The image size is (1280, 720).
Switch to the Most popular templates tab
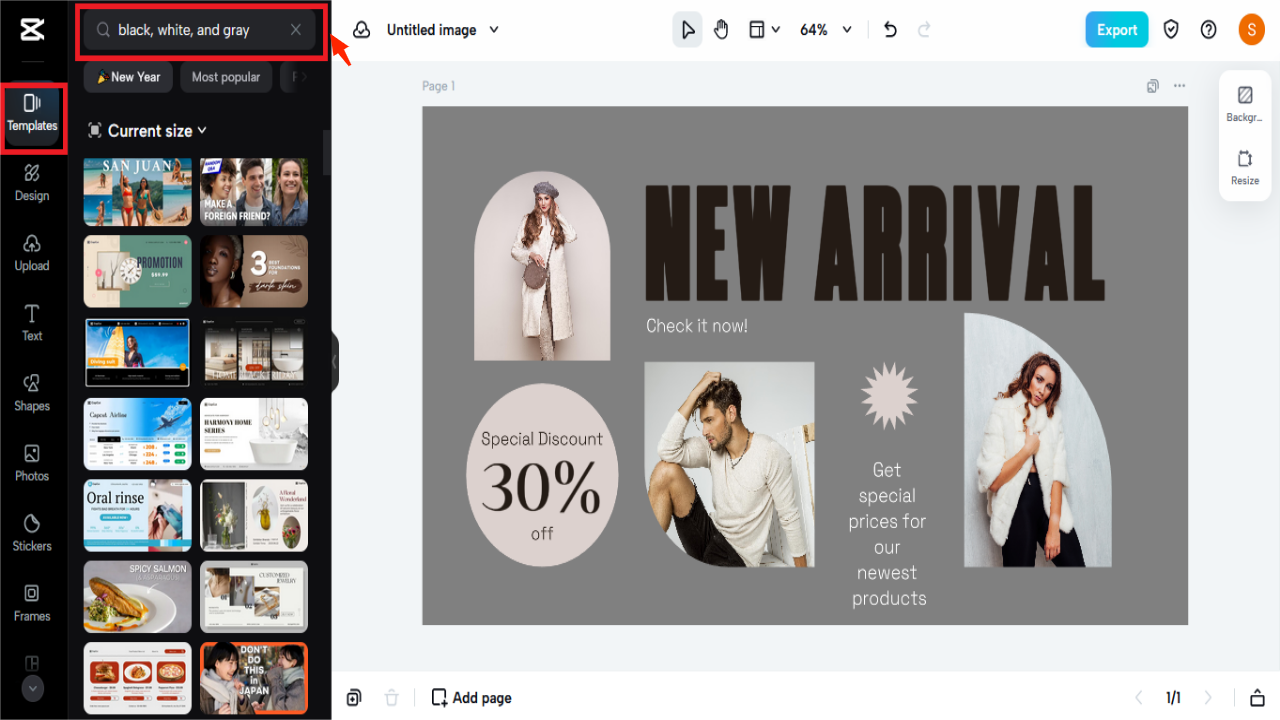pos(226,76)
